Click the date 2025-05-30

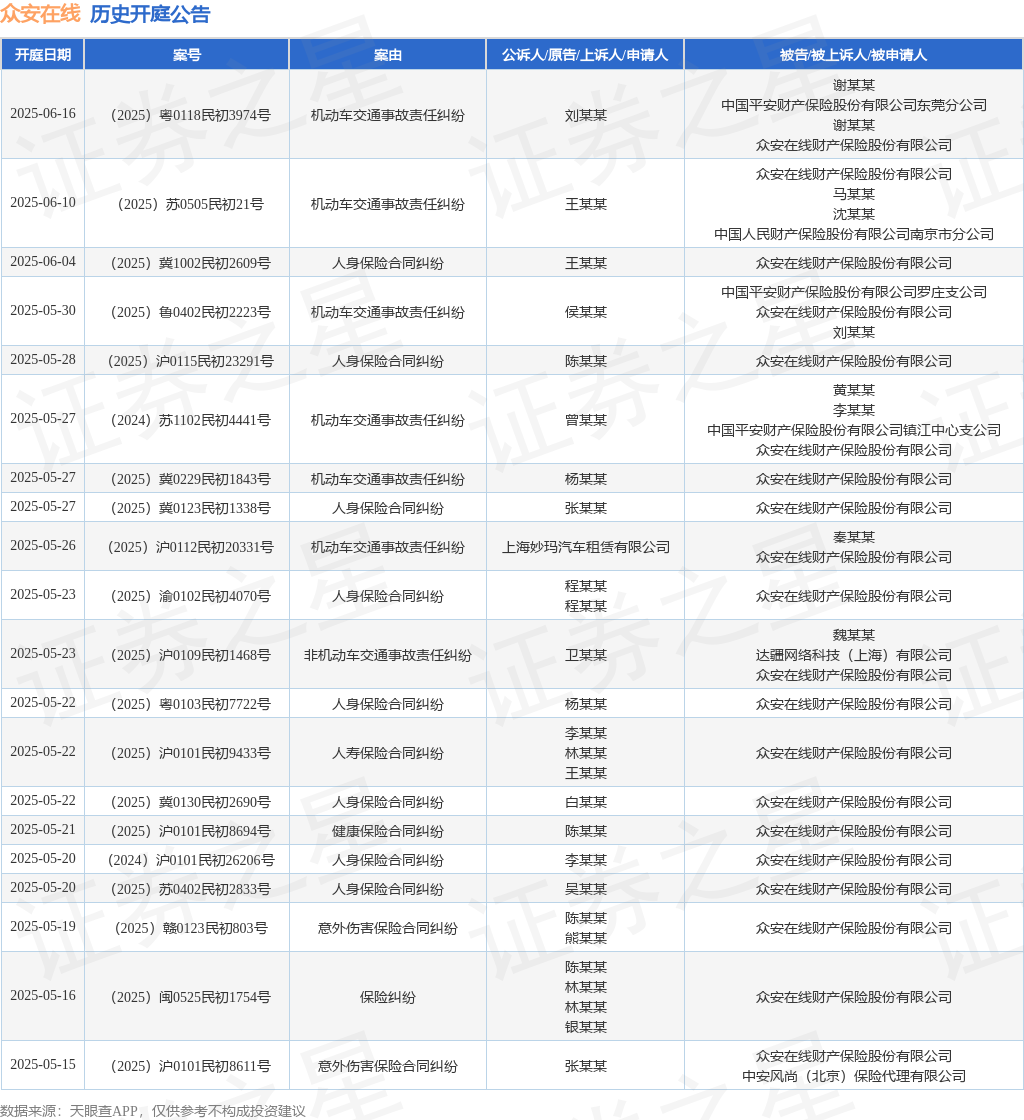coord(43,311)
